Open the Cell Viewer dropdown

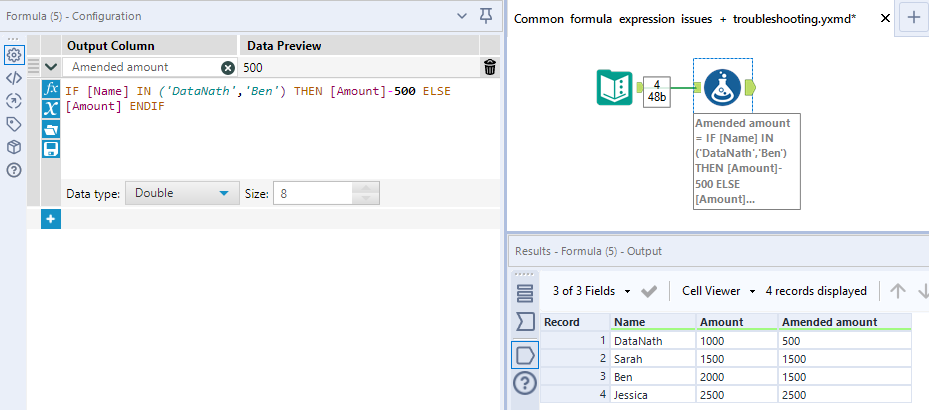(x=719, y=291)
